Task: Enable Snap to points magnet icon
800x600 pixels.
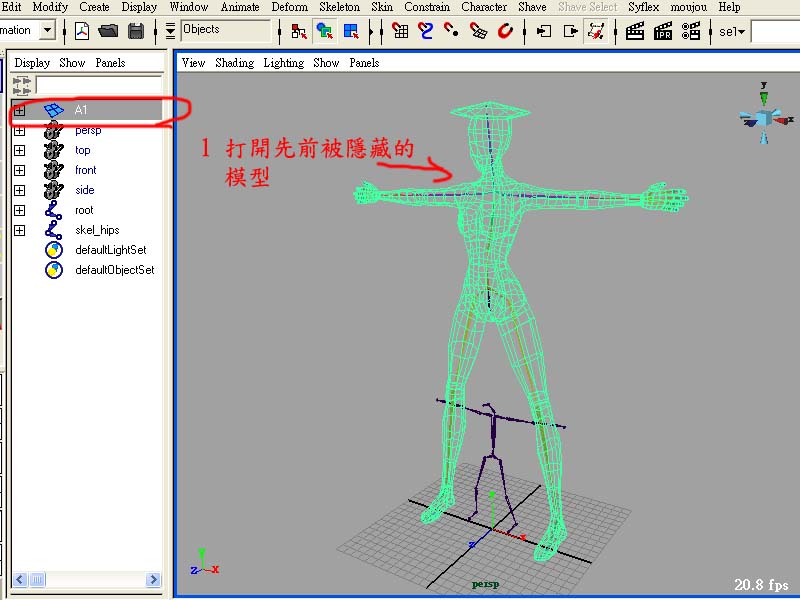Action: (x=451, y=31)
